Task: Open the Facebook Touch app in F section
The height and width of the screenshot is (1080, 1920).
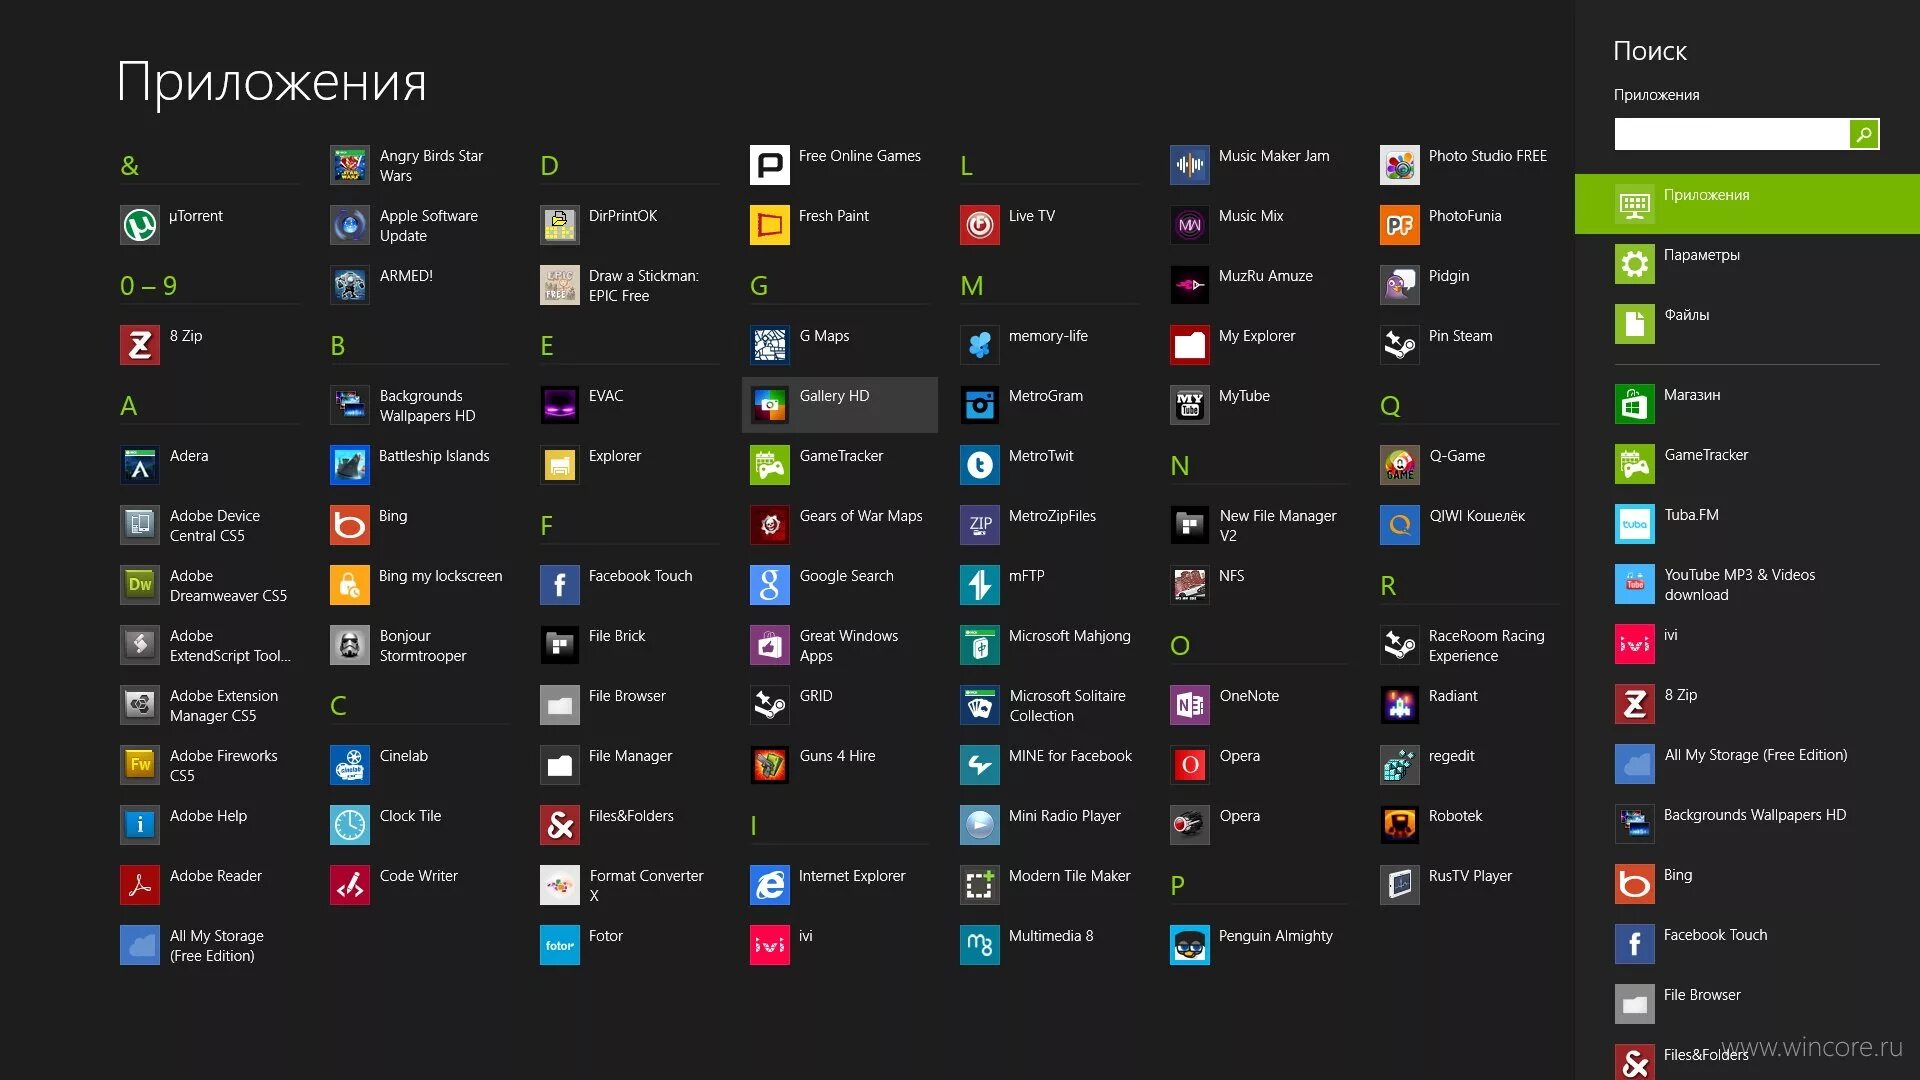Action: [x=560, y=585]
